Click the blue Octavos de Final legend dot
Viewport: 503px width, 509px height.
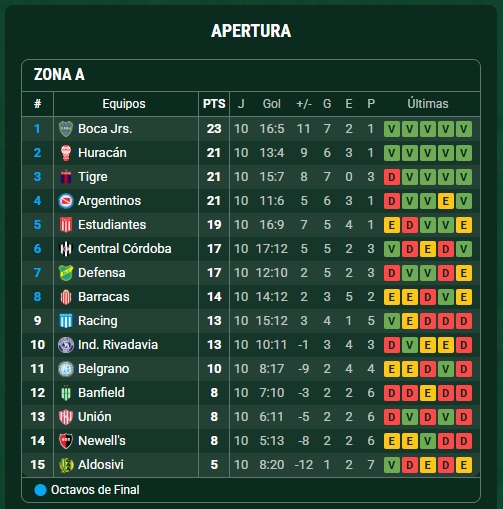(40, 490)
